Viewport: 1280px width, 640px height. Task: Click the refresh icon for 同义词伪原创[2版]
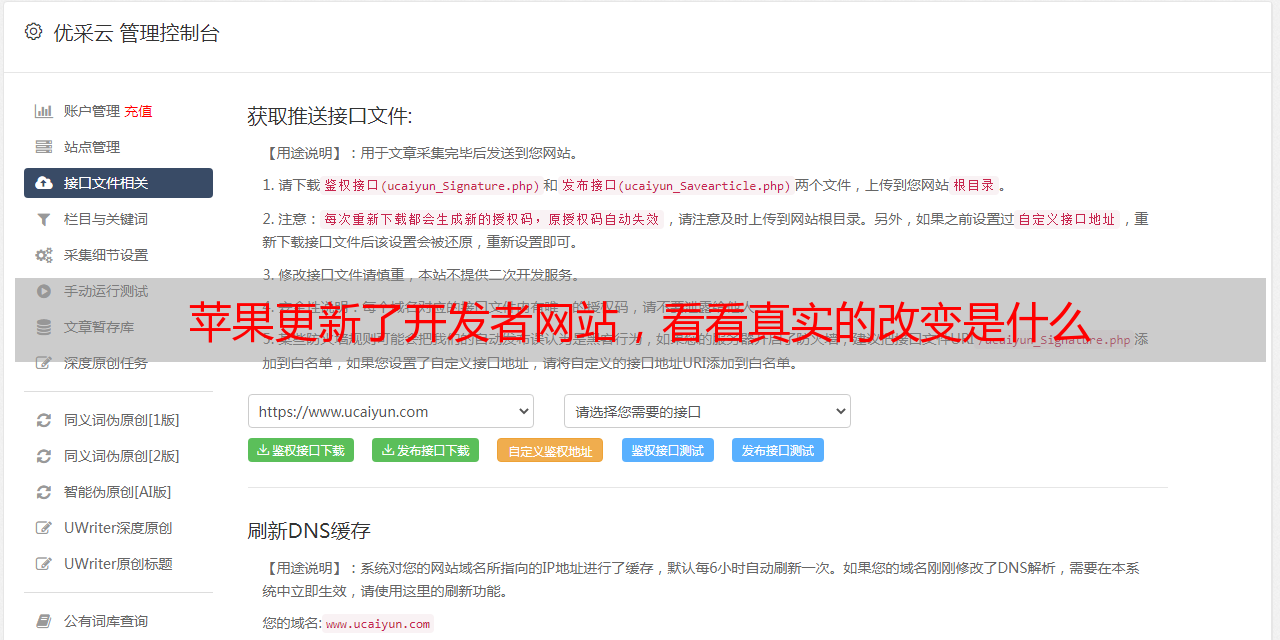click(44, 456)
